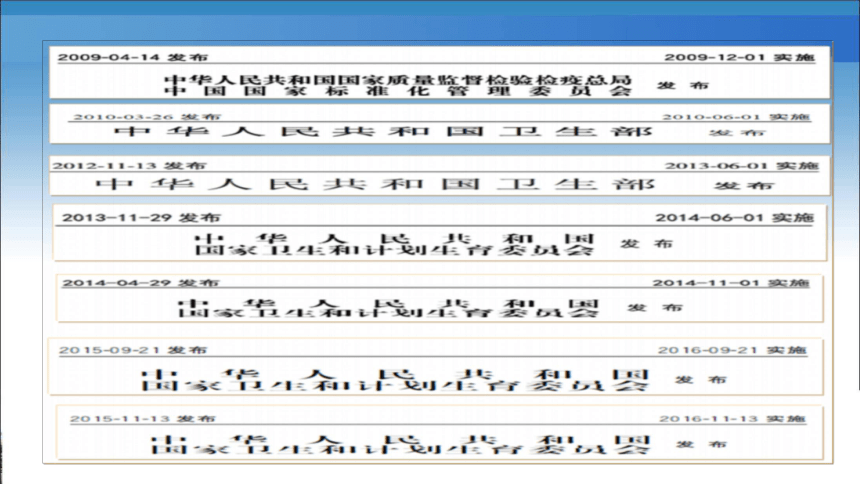The height and width of the screenshot is (484, 860).
Task: Click 发布 beside 委员会 in 2015-09-21 strip
Action: (701, 379)
